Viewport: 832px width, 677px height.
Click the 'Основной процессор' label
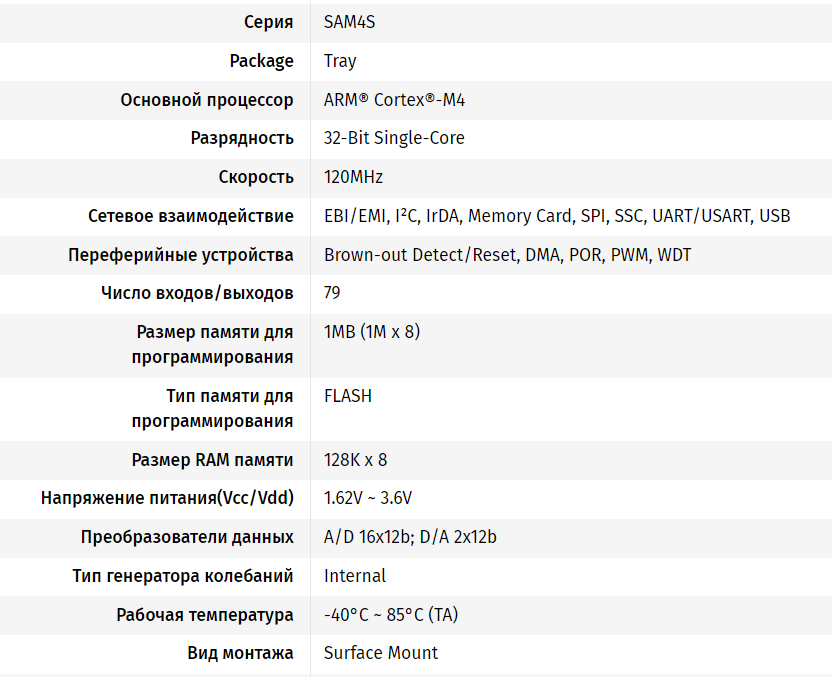pos(207,100)
